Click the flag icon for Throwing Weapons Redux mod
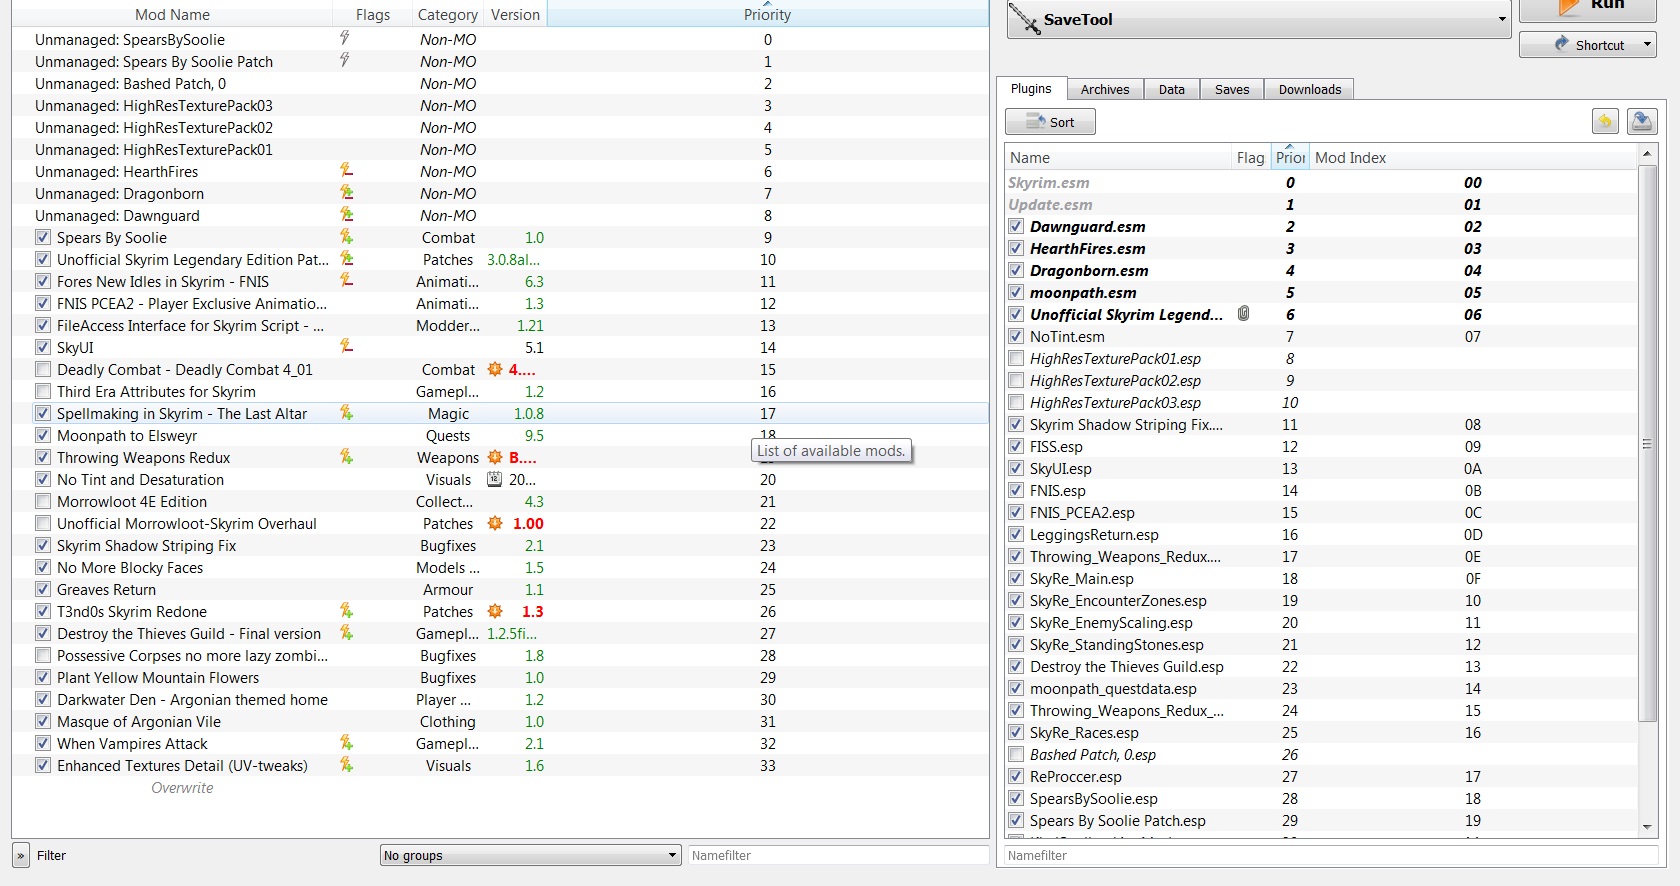 [x=346, y=457]
